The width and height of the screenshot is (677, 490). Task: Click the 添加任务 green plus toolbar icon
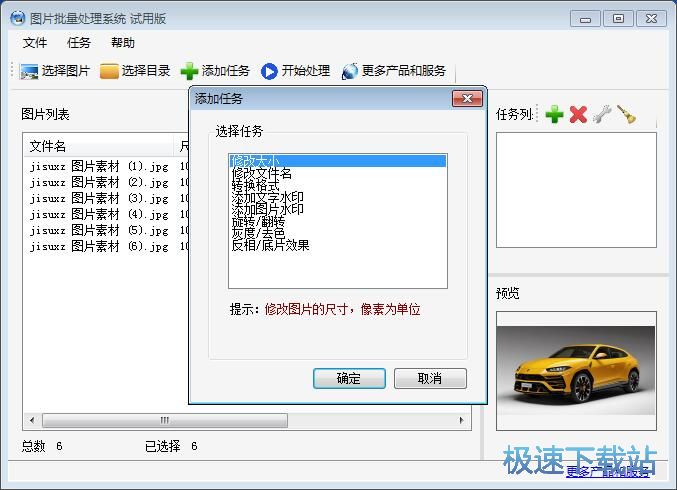tap(189, 71)
